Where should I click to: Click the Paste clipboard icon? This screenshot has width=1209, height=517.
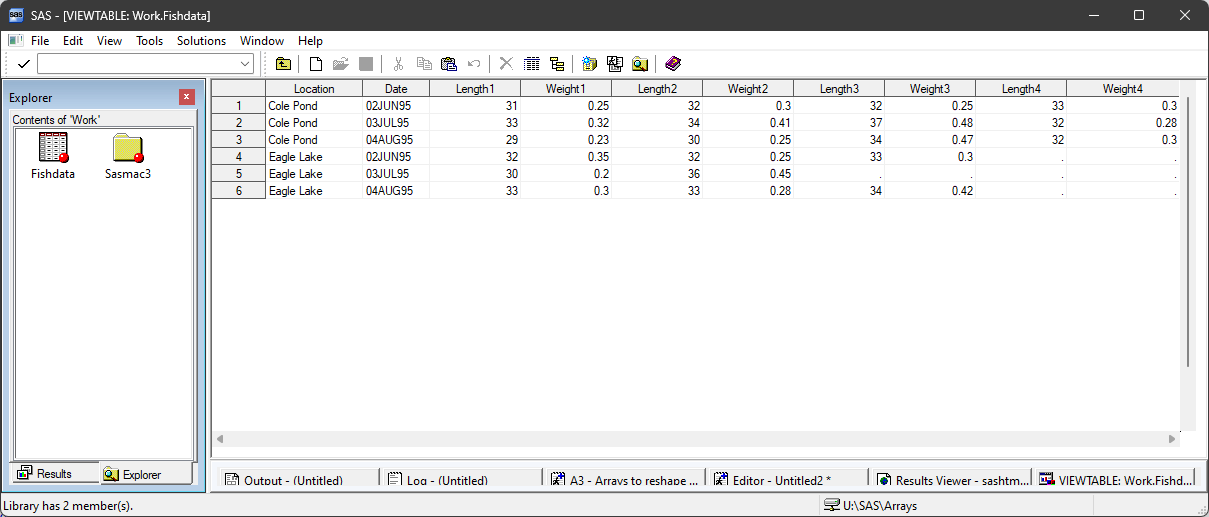[x=449, y=64]
